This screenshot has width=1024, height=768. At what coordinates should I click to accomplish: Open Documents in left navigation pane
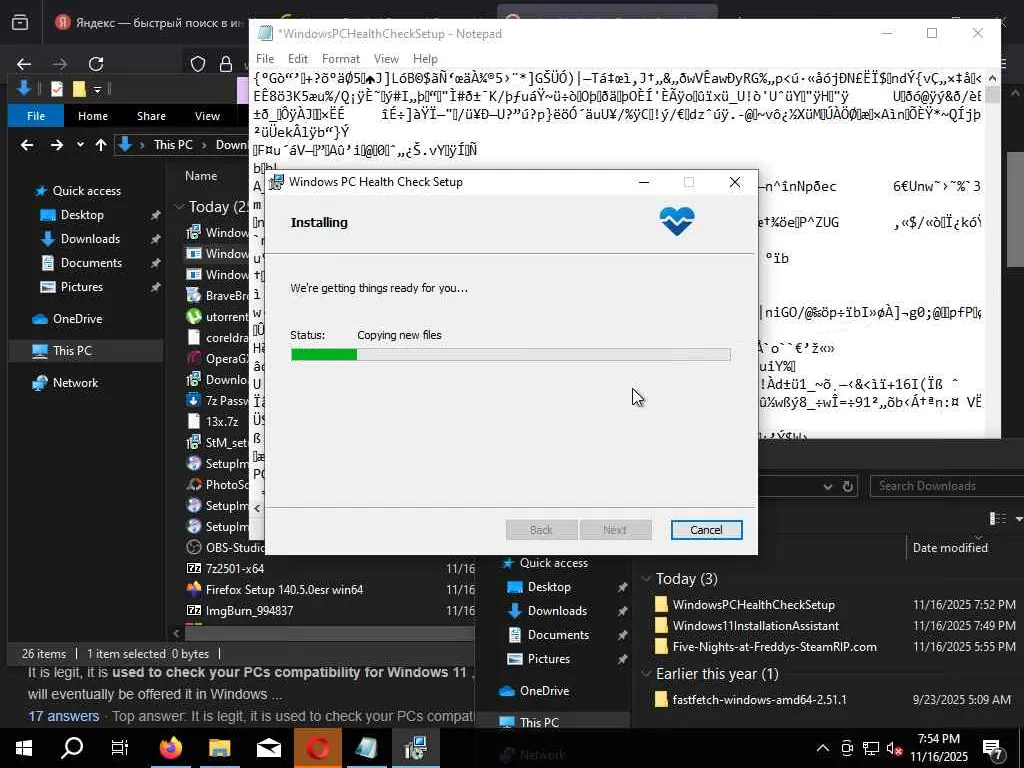tap(91, 263)
